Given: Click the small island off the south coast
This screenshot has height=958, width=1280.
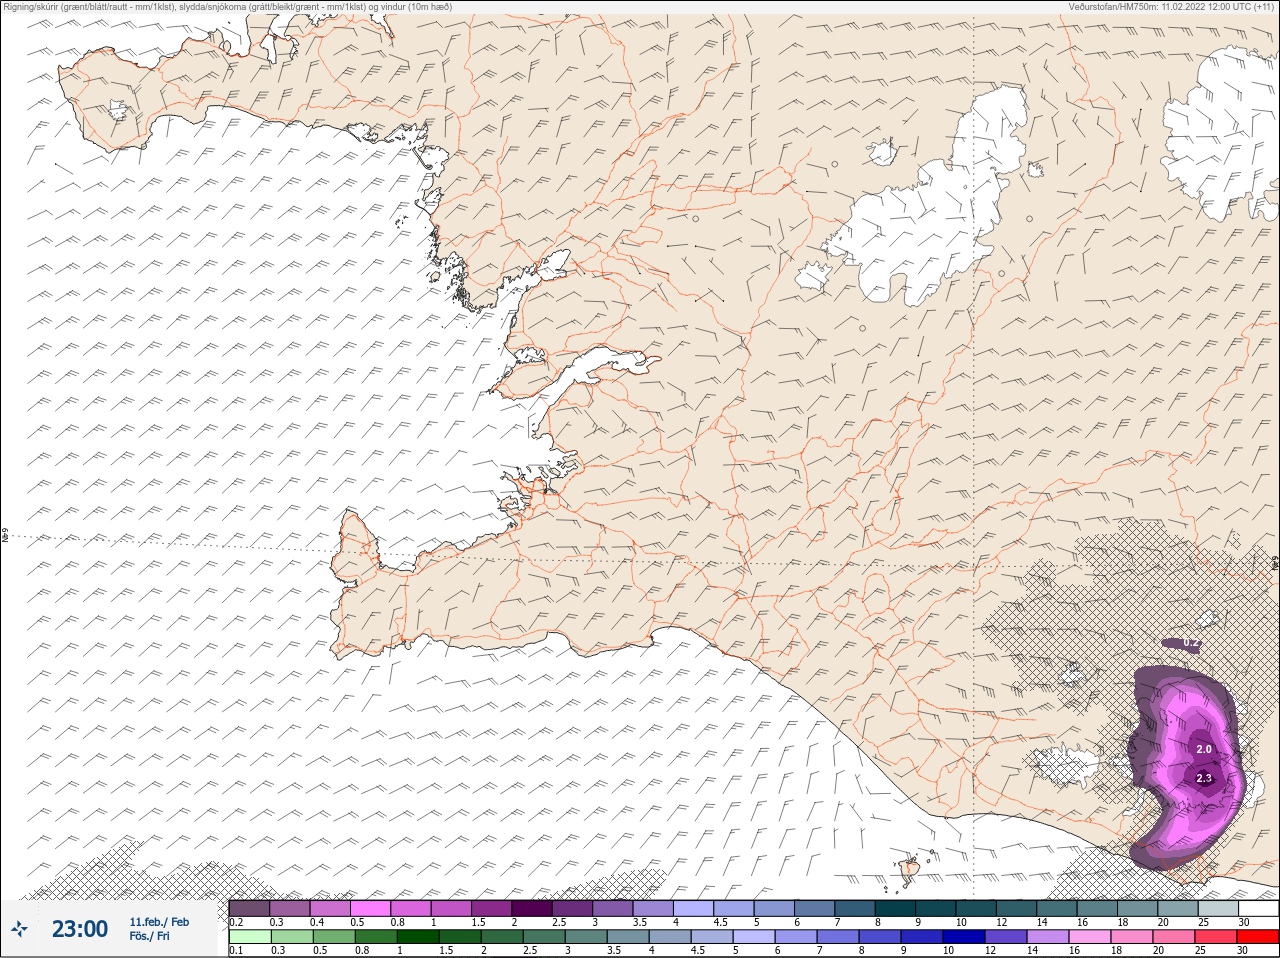Looking at the screenshot, I should coord(908,872).
